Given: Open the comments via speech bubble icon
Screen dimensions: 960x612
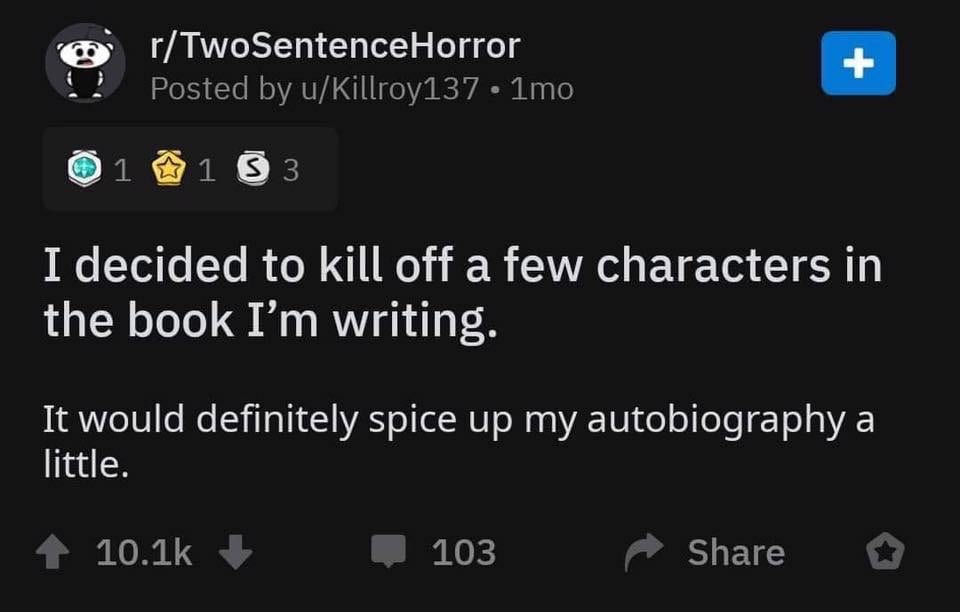Looking at the screenshot, I should 390,551.
